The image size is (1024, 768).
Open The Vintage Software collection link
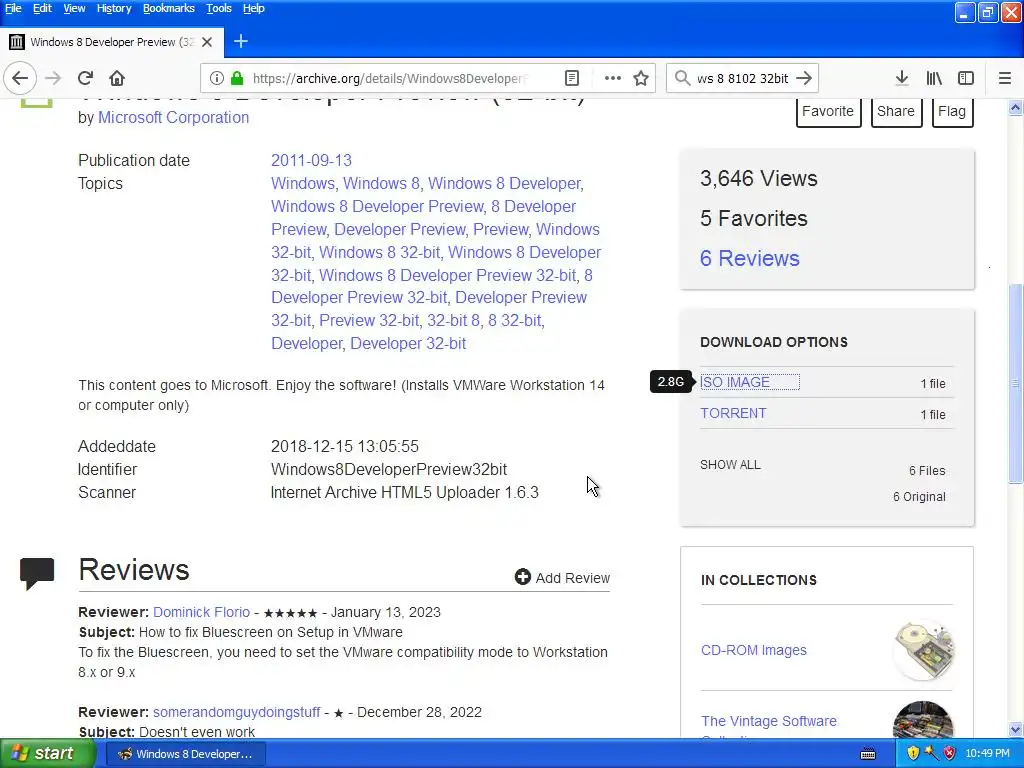(769, 722)
